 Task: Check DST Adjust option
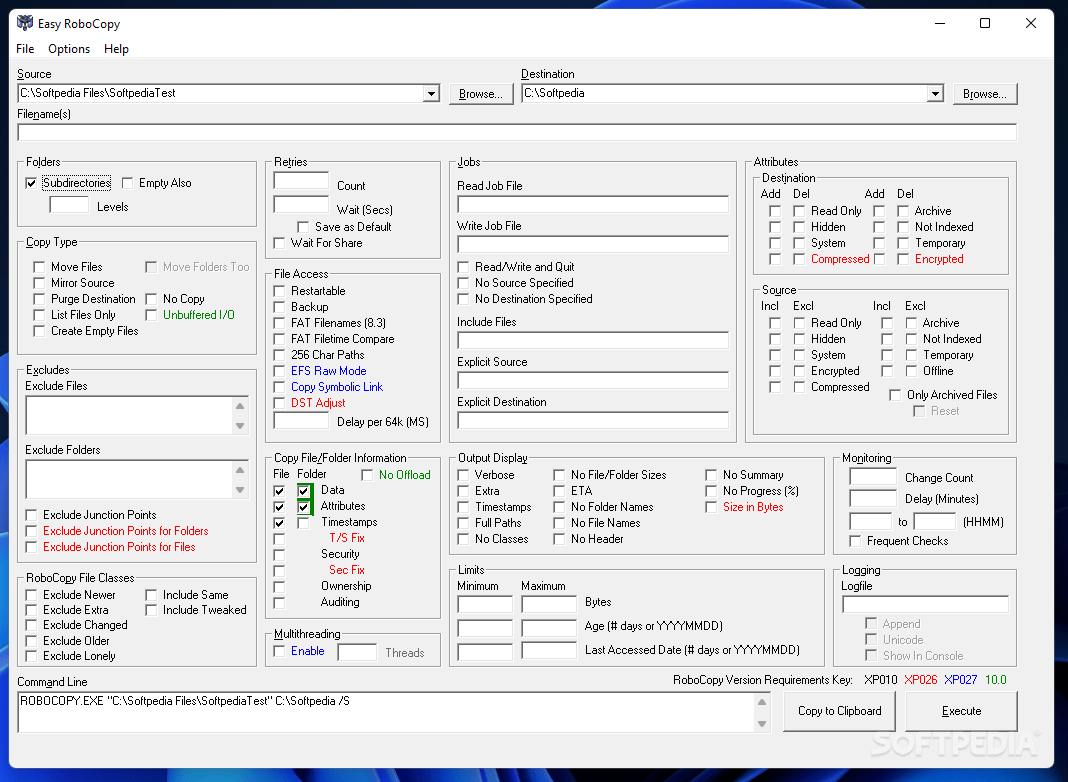279,403
